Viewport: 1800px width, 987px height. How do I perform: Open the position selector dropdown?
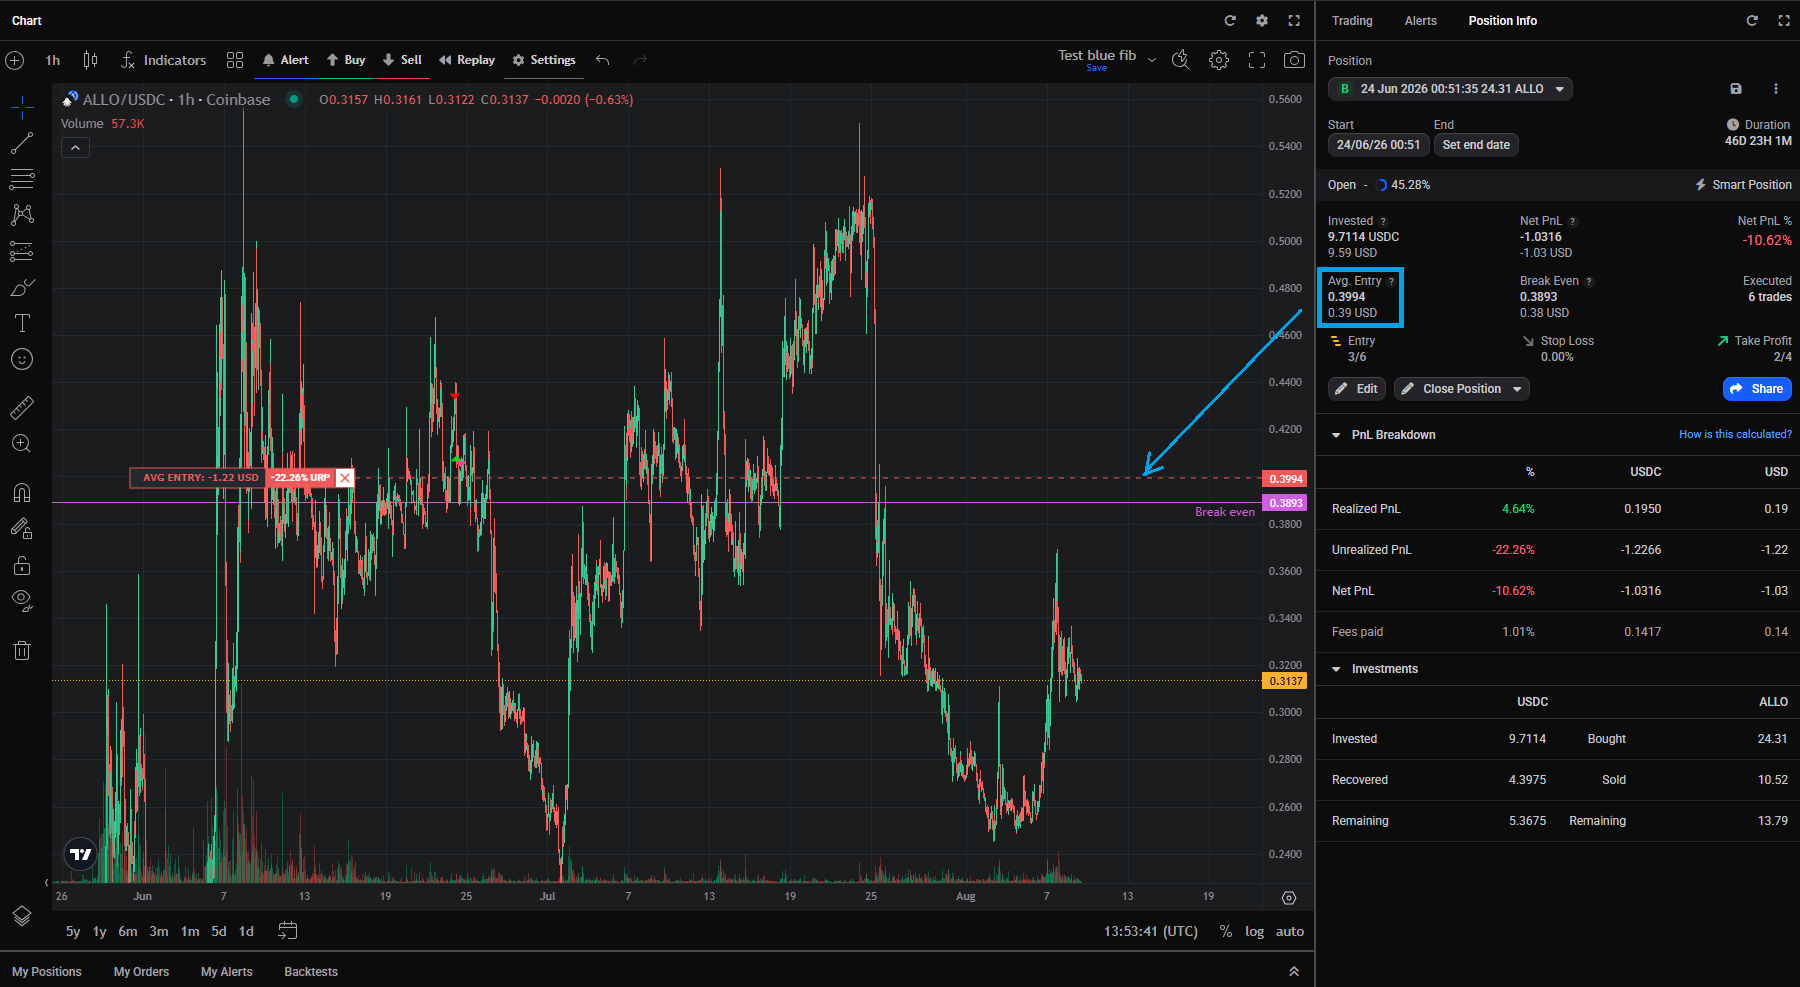[x=1450, y=89]
